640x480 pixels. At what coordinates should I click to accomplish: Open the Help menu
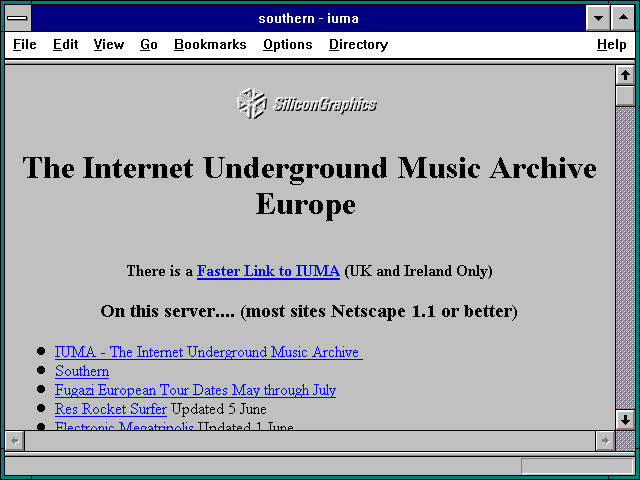pyautogui.click(x=611, y=44)
